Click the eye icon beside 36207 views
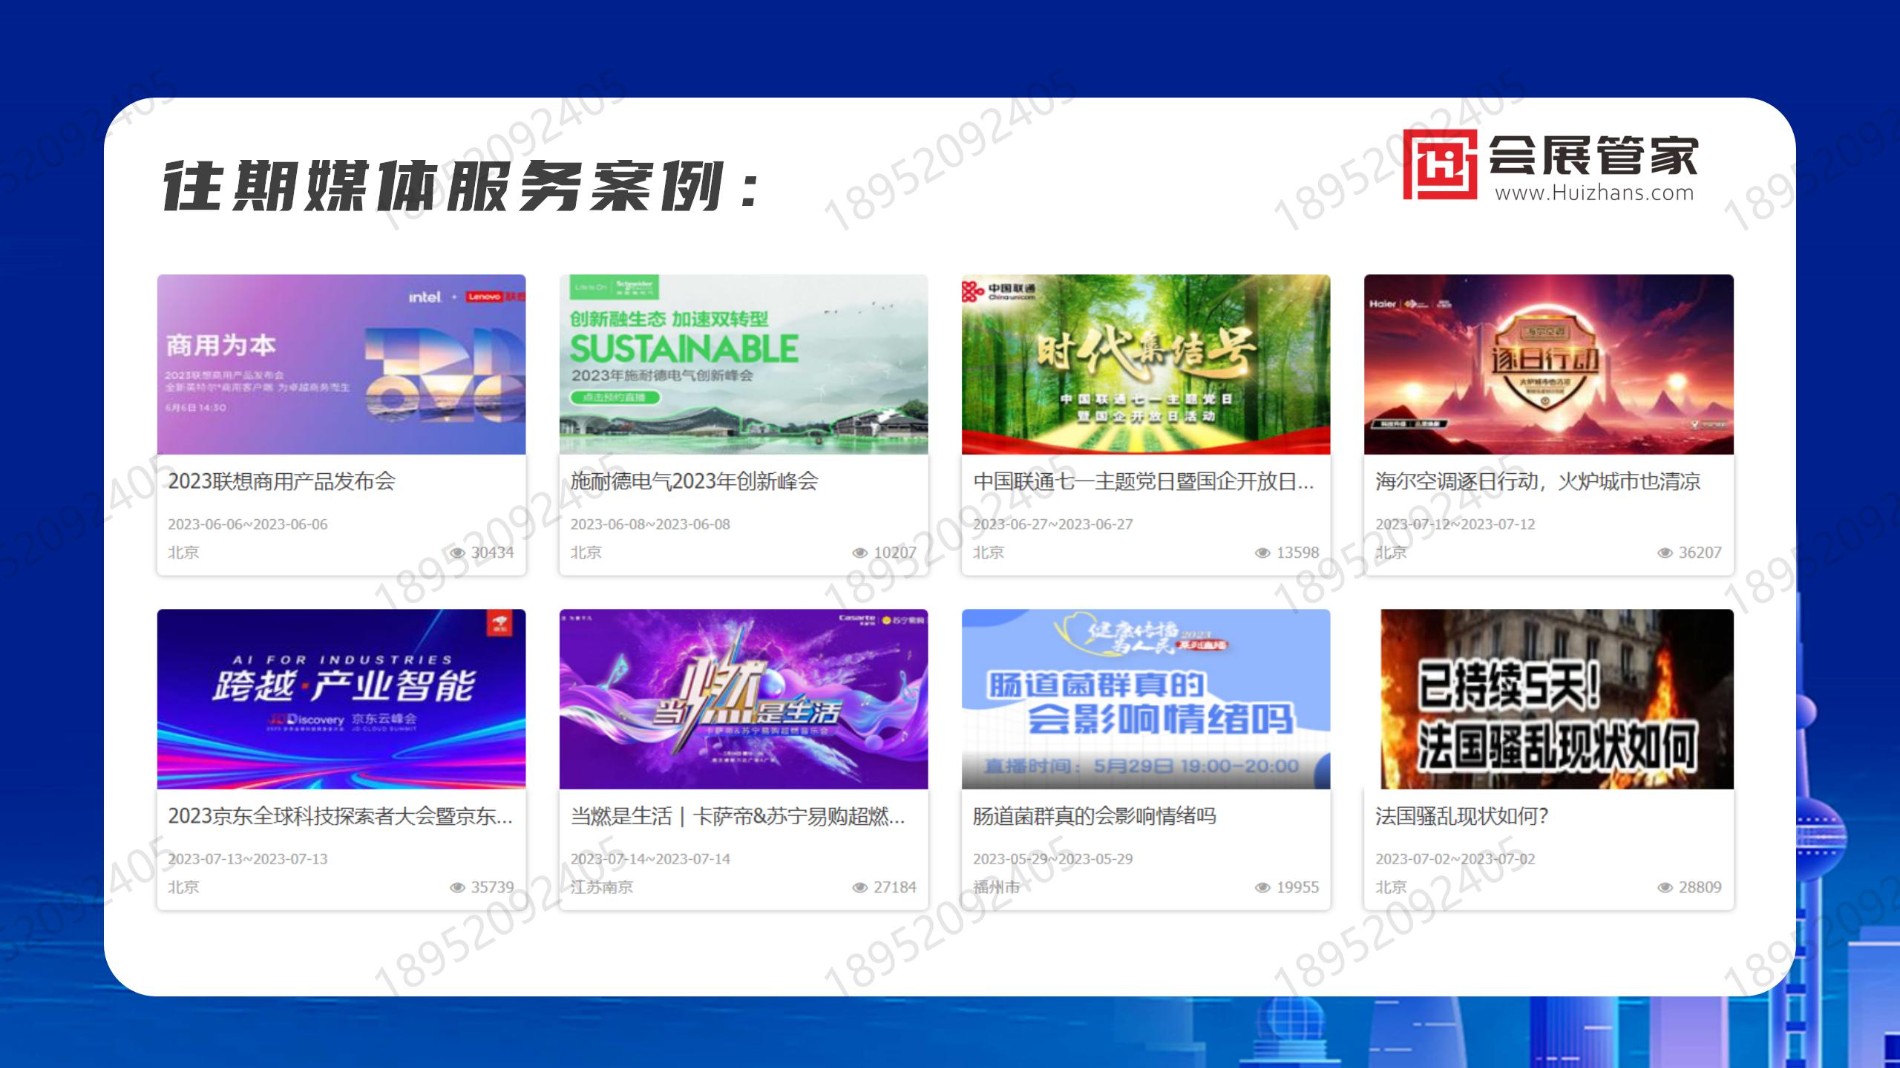 tap(1664, 553)
